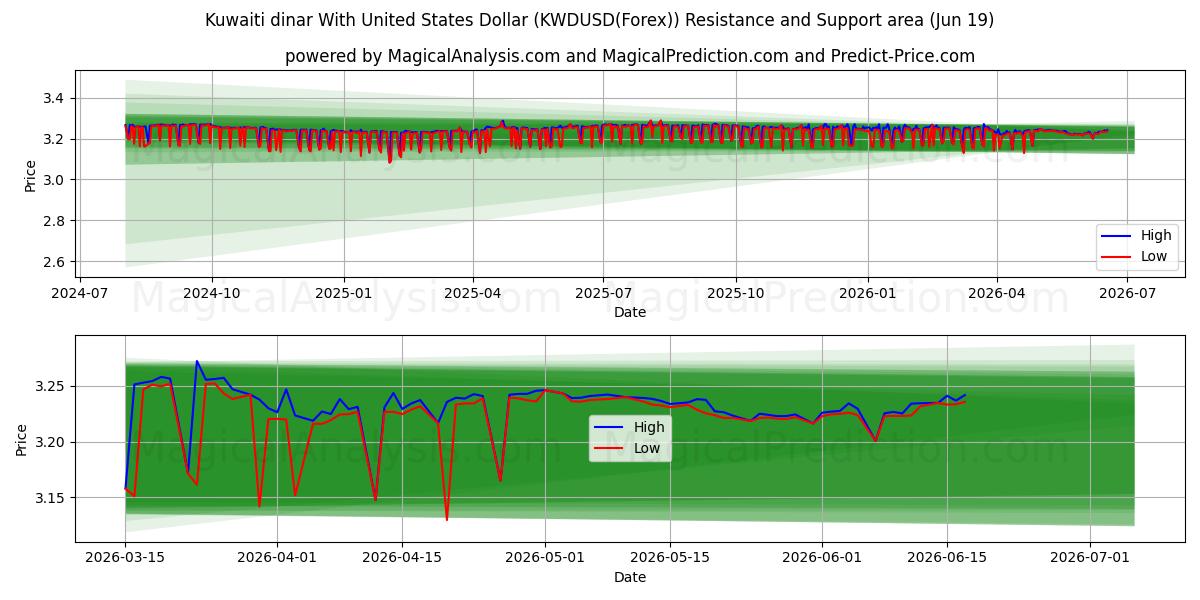Click the 2026-07-01 date tick label
This screenshot has width=1200, height=600.
coord(1090,558)
